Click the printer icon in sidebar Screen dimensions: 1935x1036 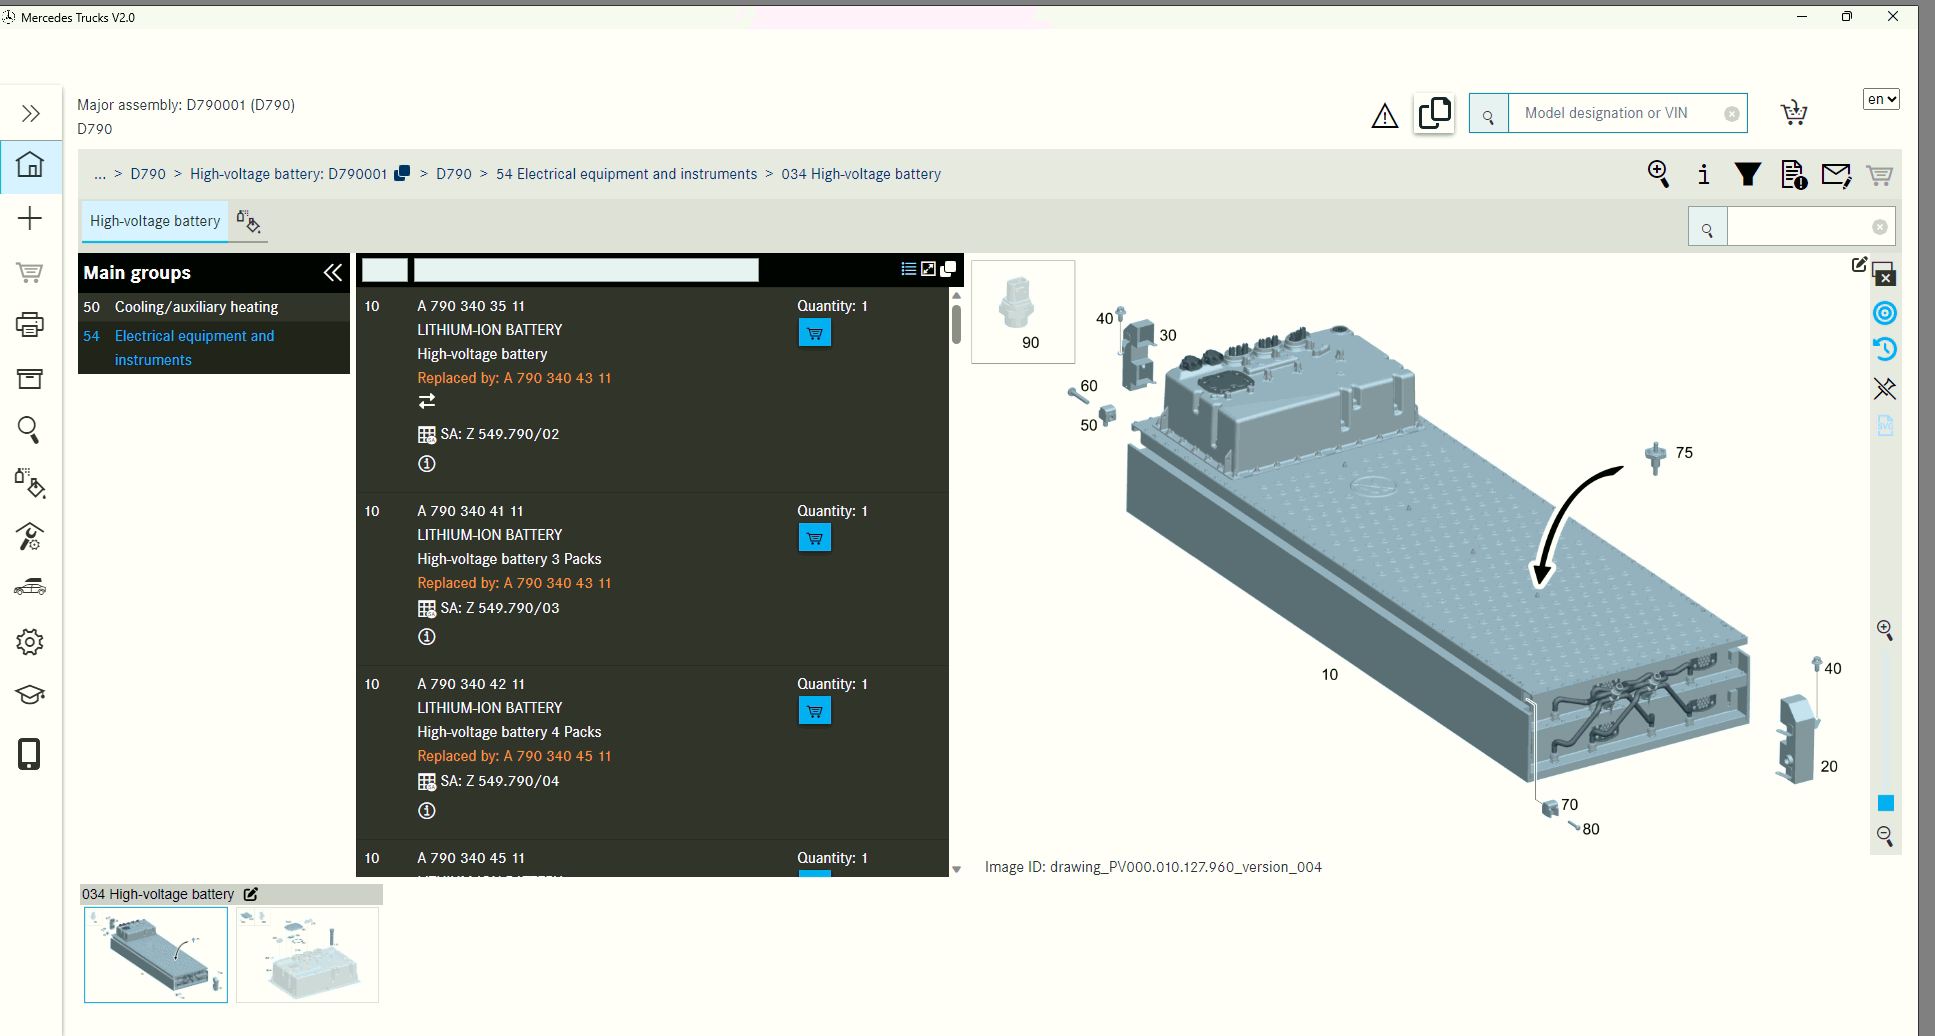pos(30,325)
